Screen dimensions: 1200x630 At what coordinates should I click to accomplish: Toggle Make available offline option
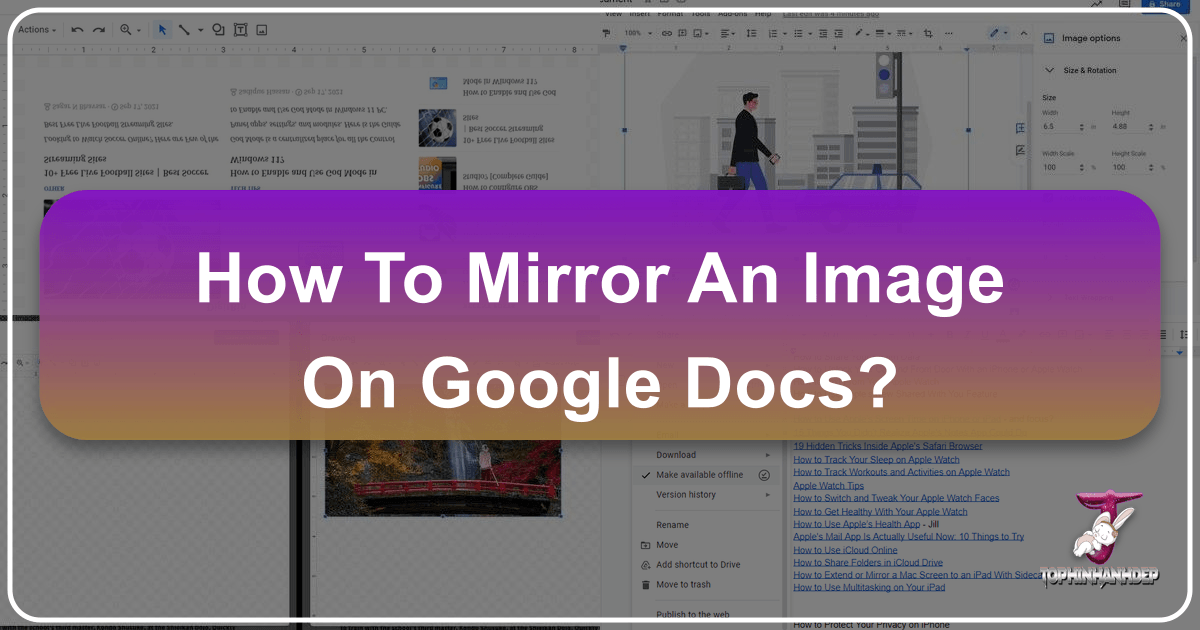click(x=699, y=475)
